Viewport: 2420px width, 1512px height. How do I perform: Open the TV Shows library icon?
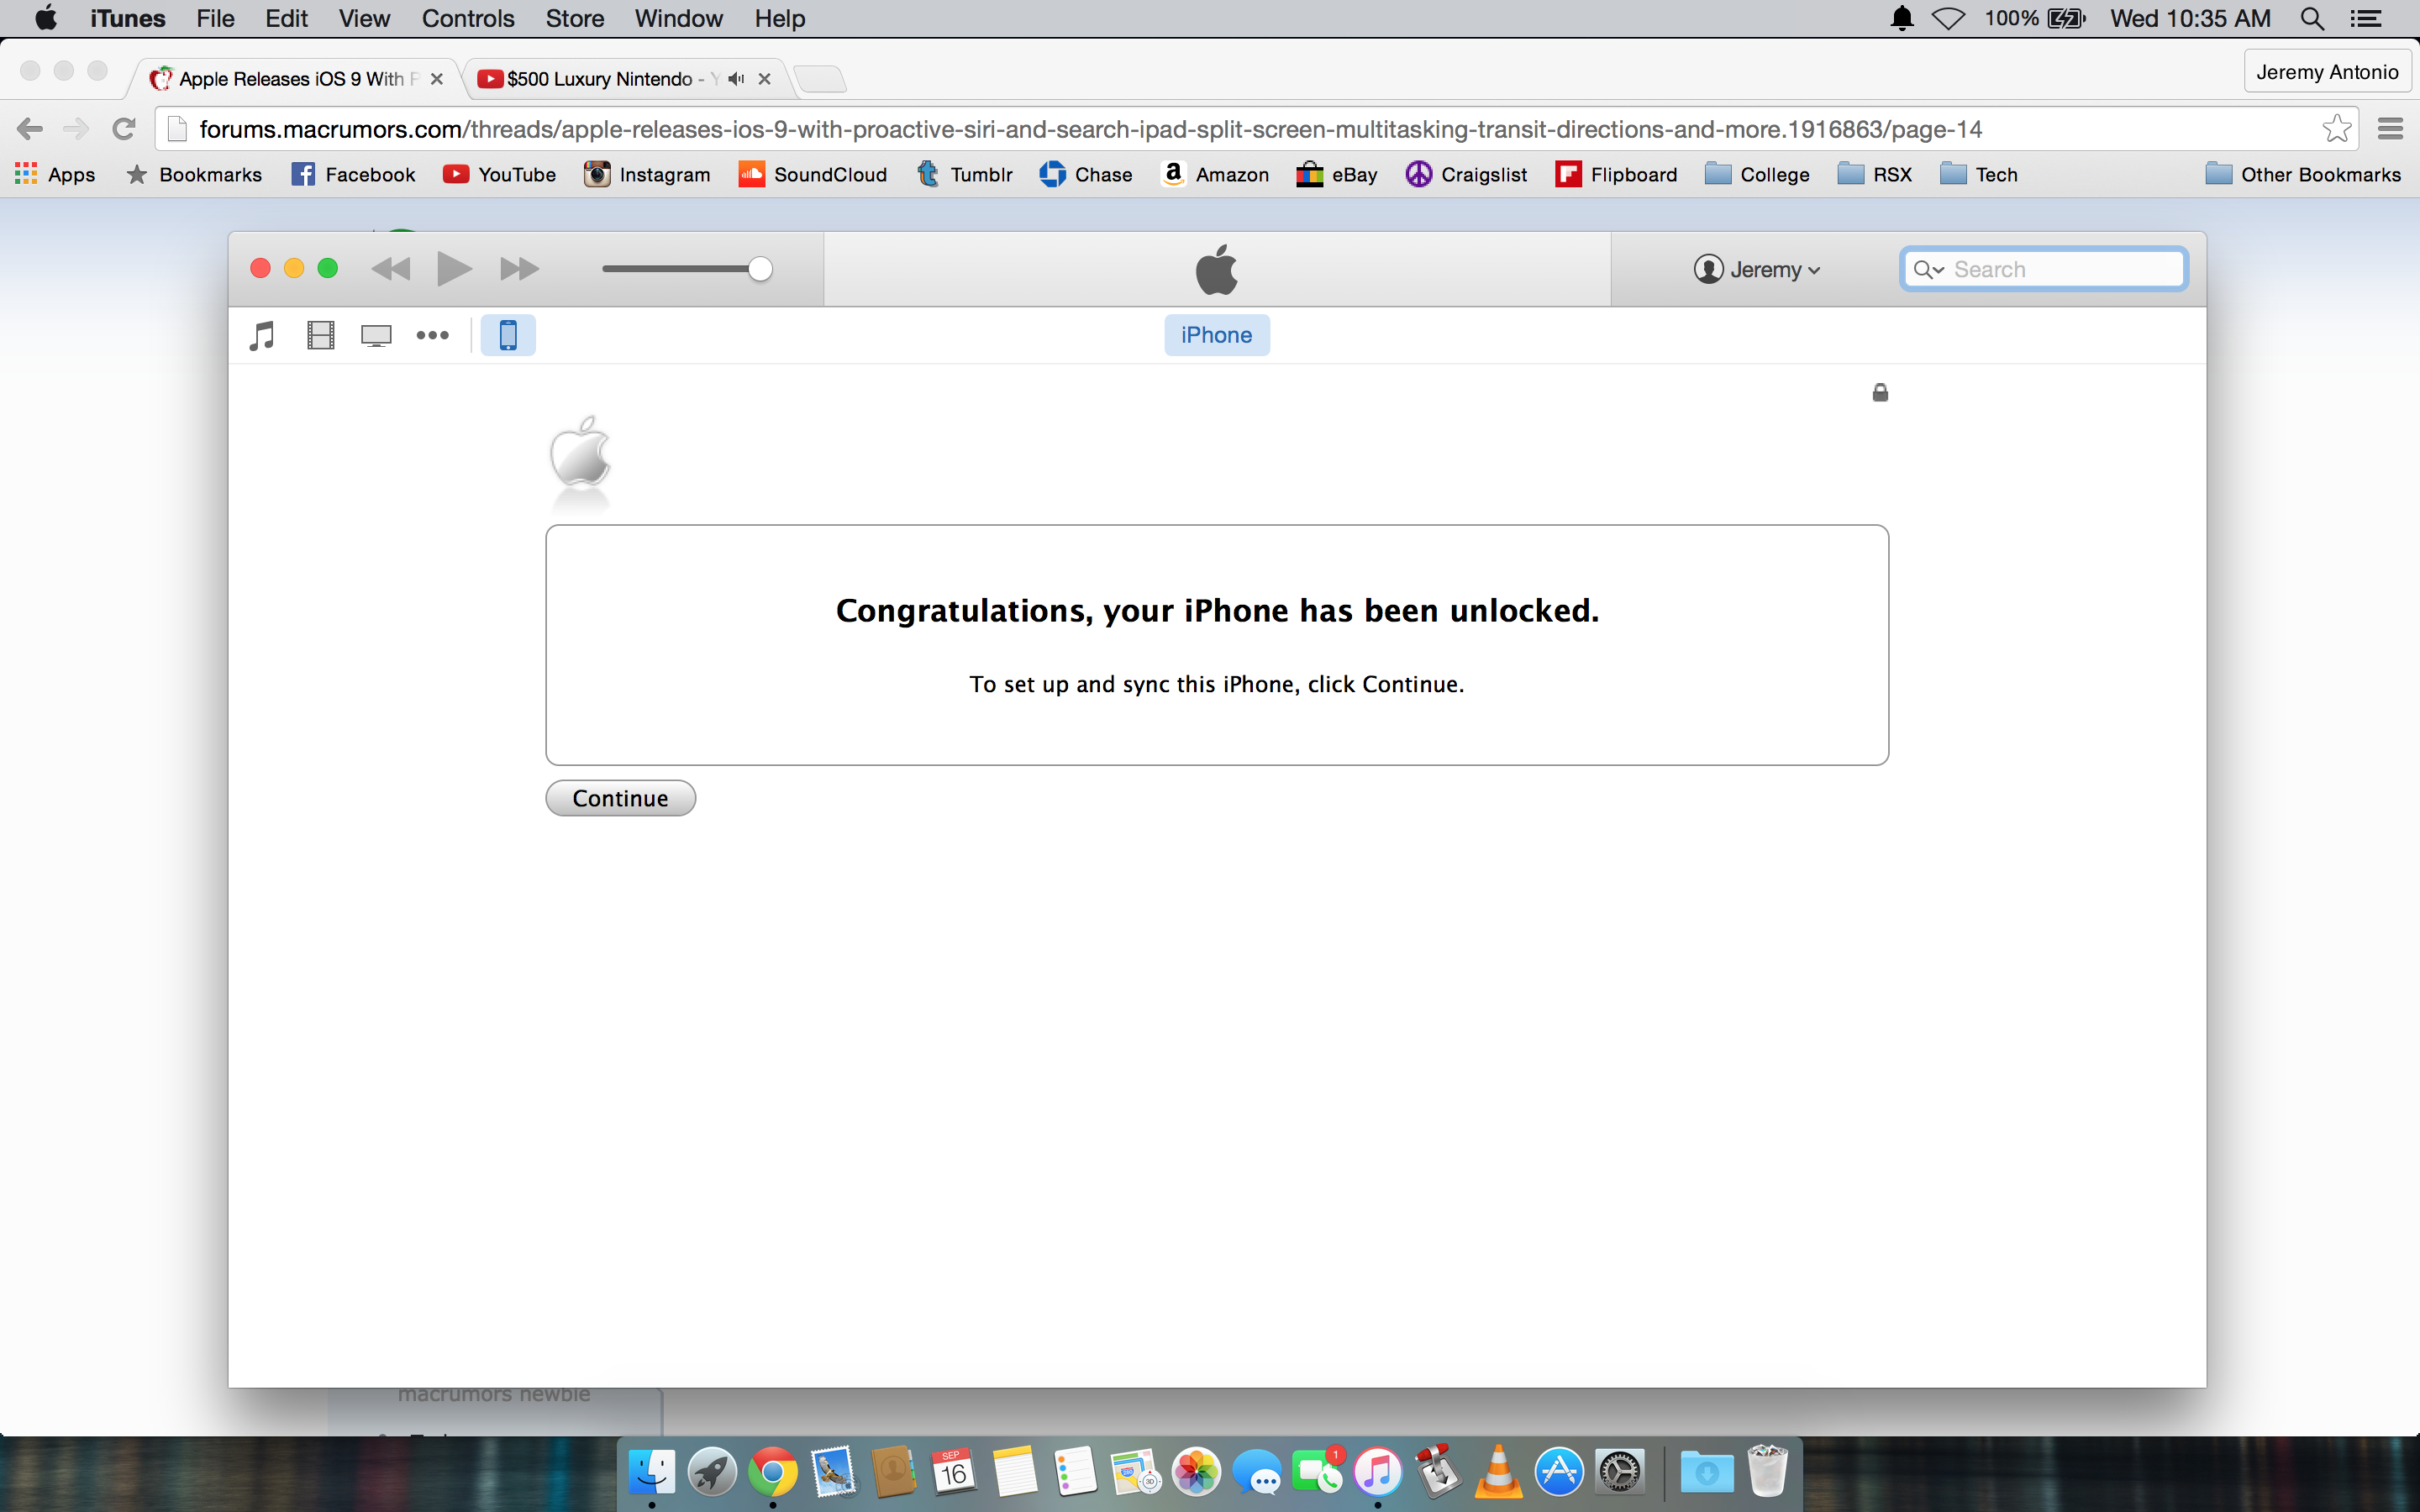coord(376,335)
